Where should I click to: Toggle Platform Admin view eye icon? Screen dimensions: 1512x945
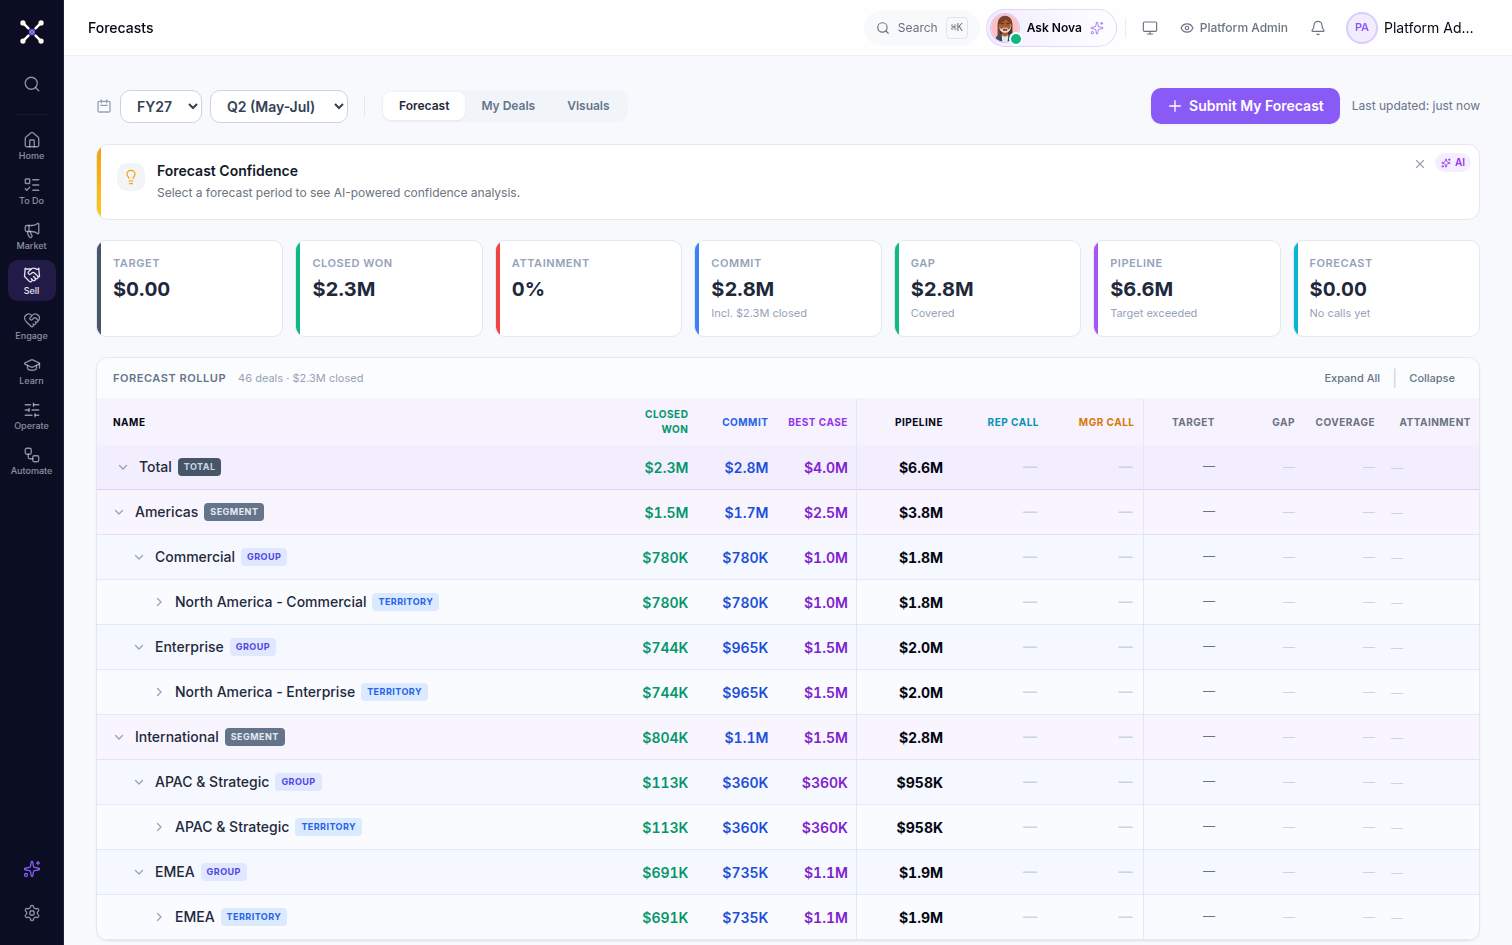pyautogui.click(x=1187, y=28)
